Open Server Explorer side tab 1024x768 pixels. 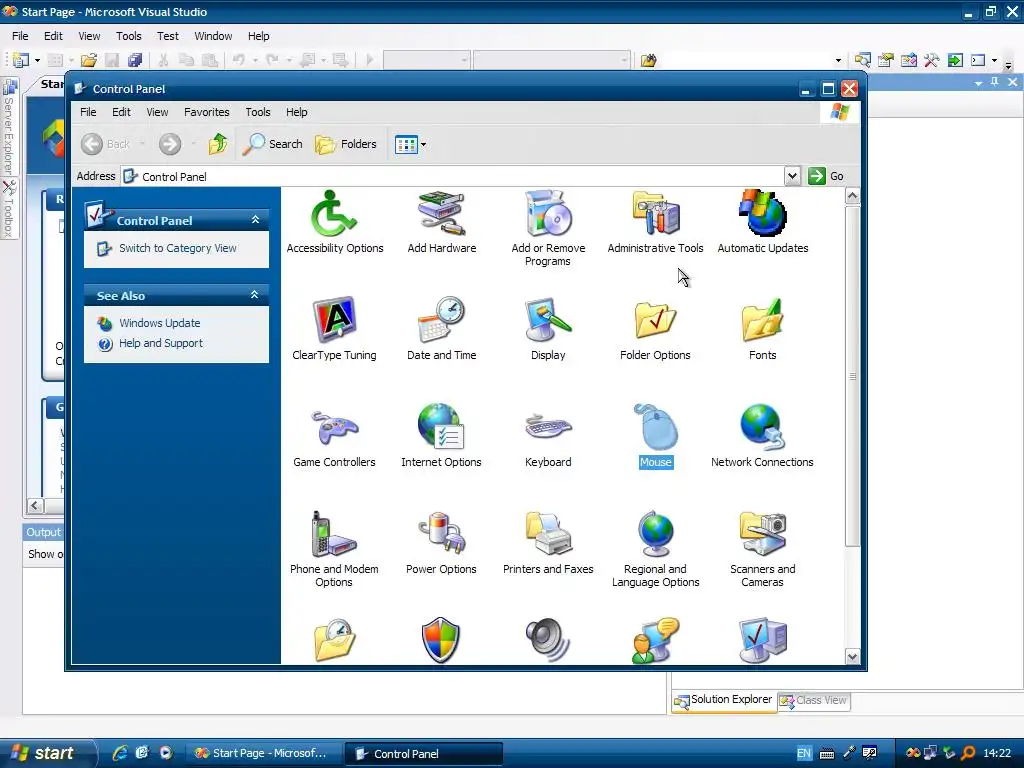[x=9, y=127]
